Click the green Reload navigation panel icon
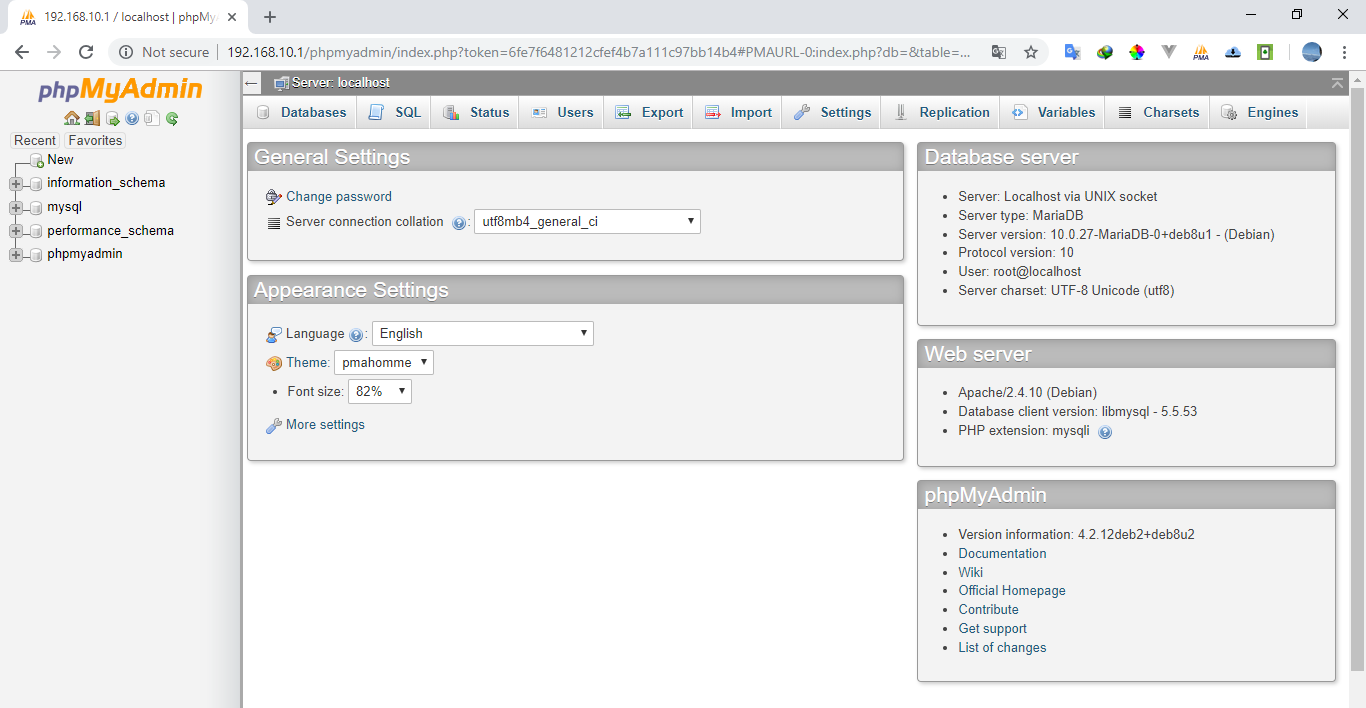1366x708 pixels. click(172, 118)
